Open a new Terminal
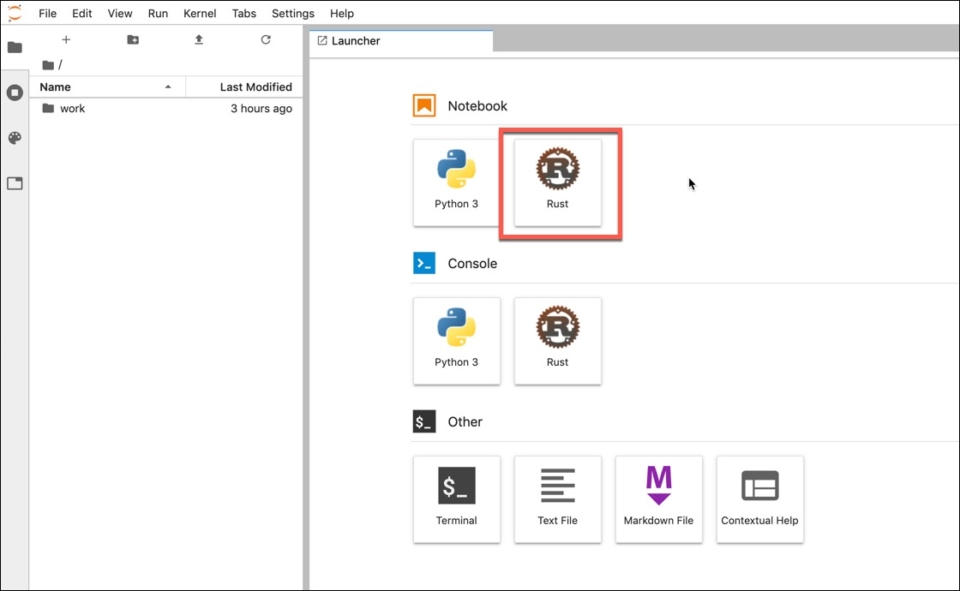The height and width of the screenshot is (591, 960). pyautogui.click(x=456, y=498)
